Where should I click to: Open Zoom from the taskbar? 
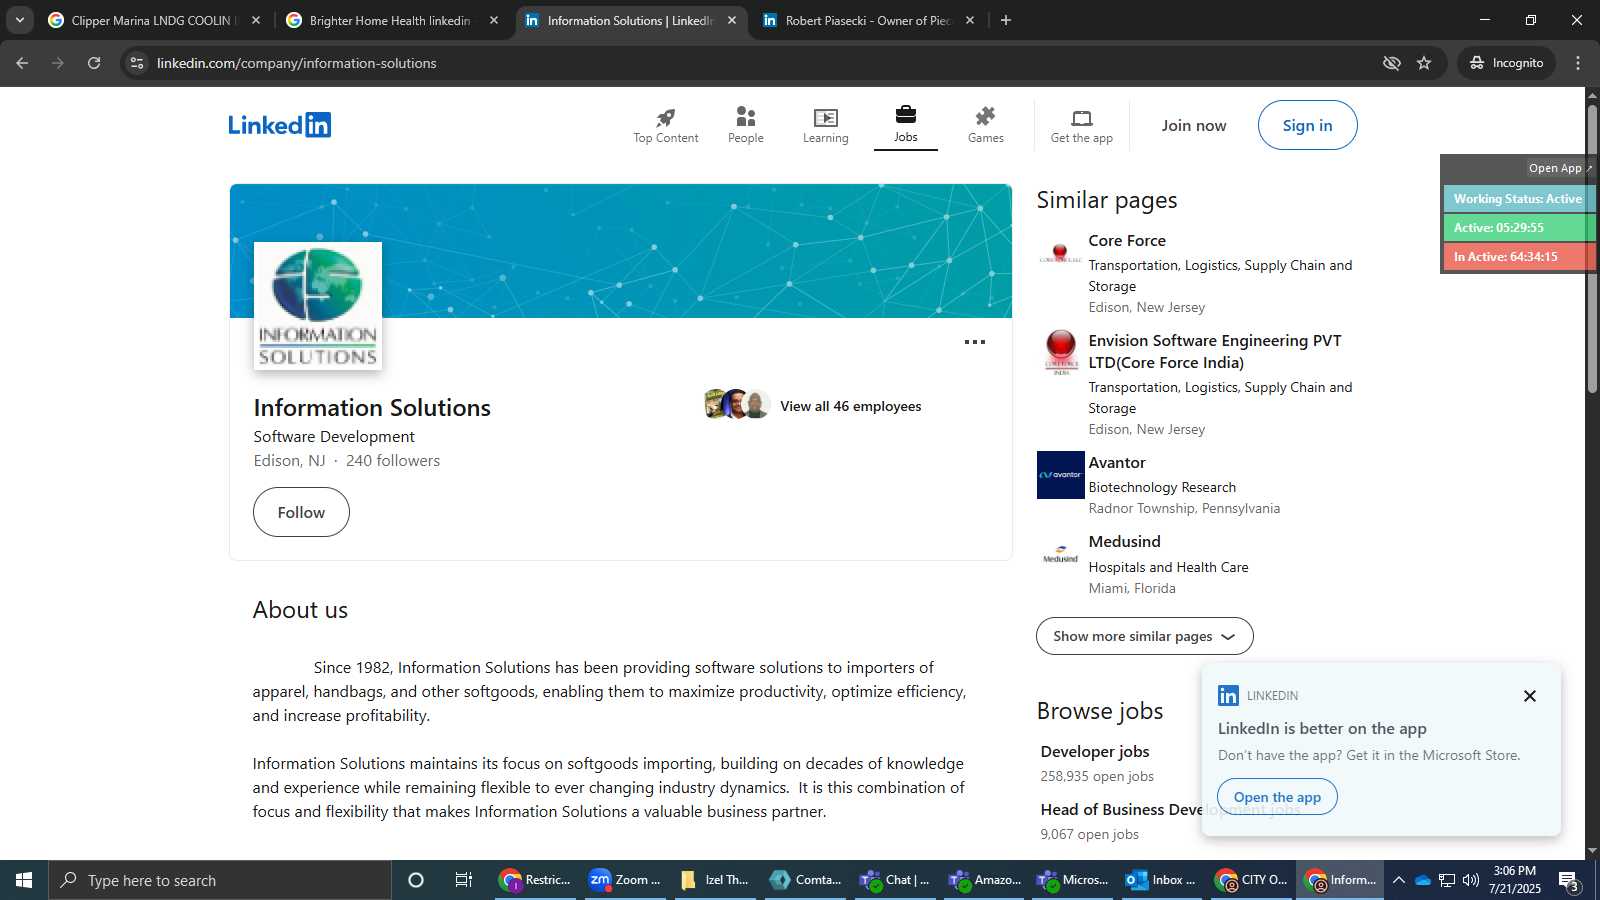[x=625, y=880]
